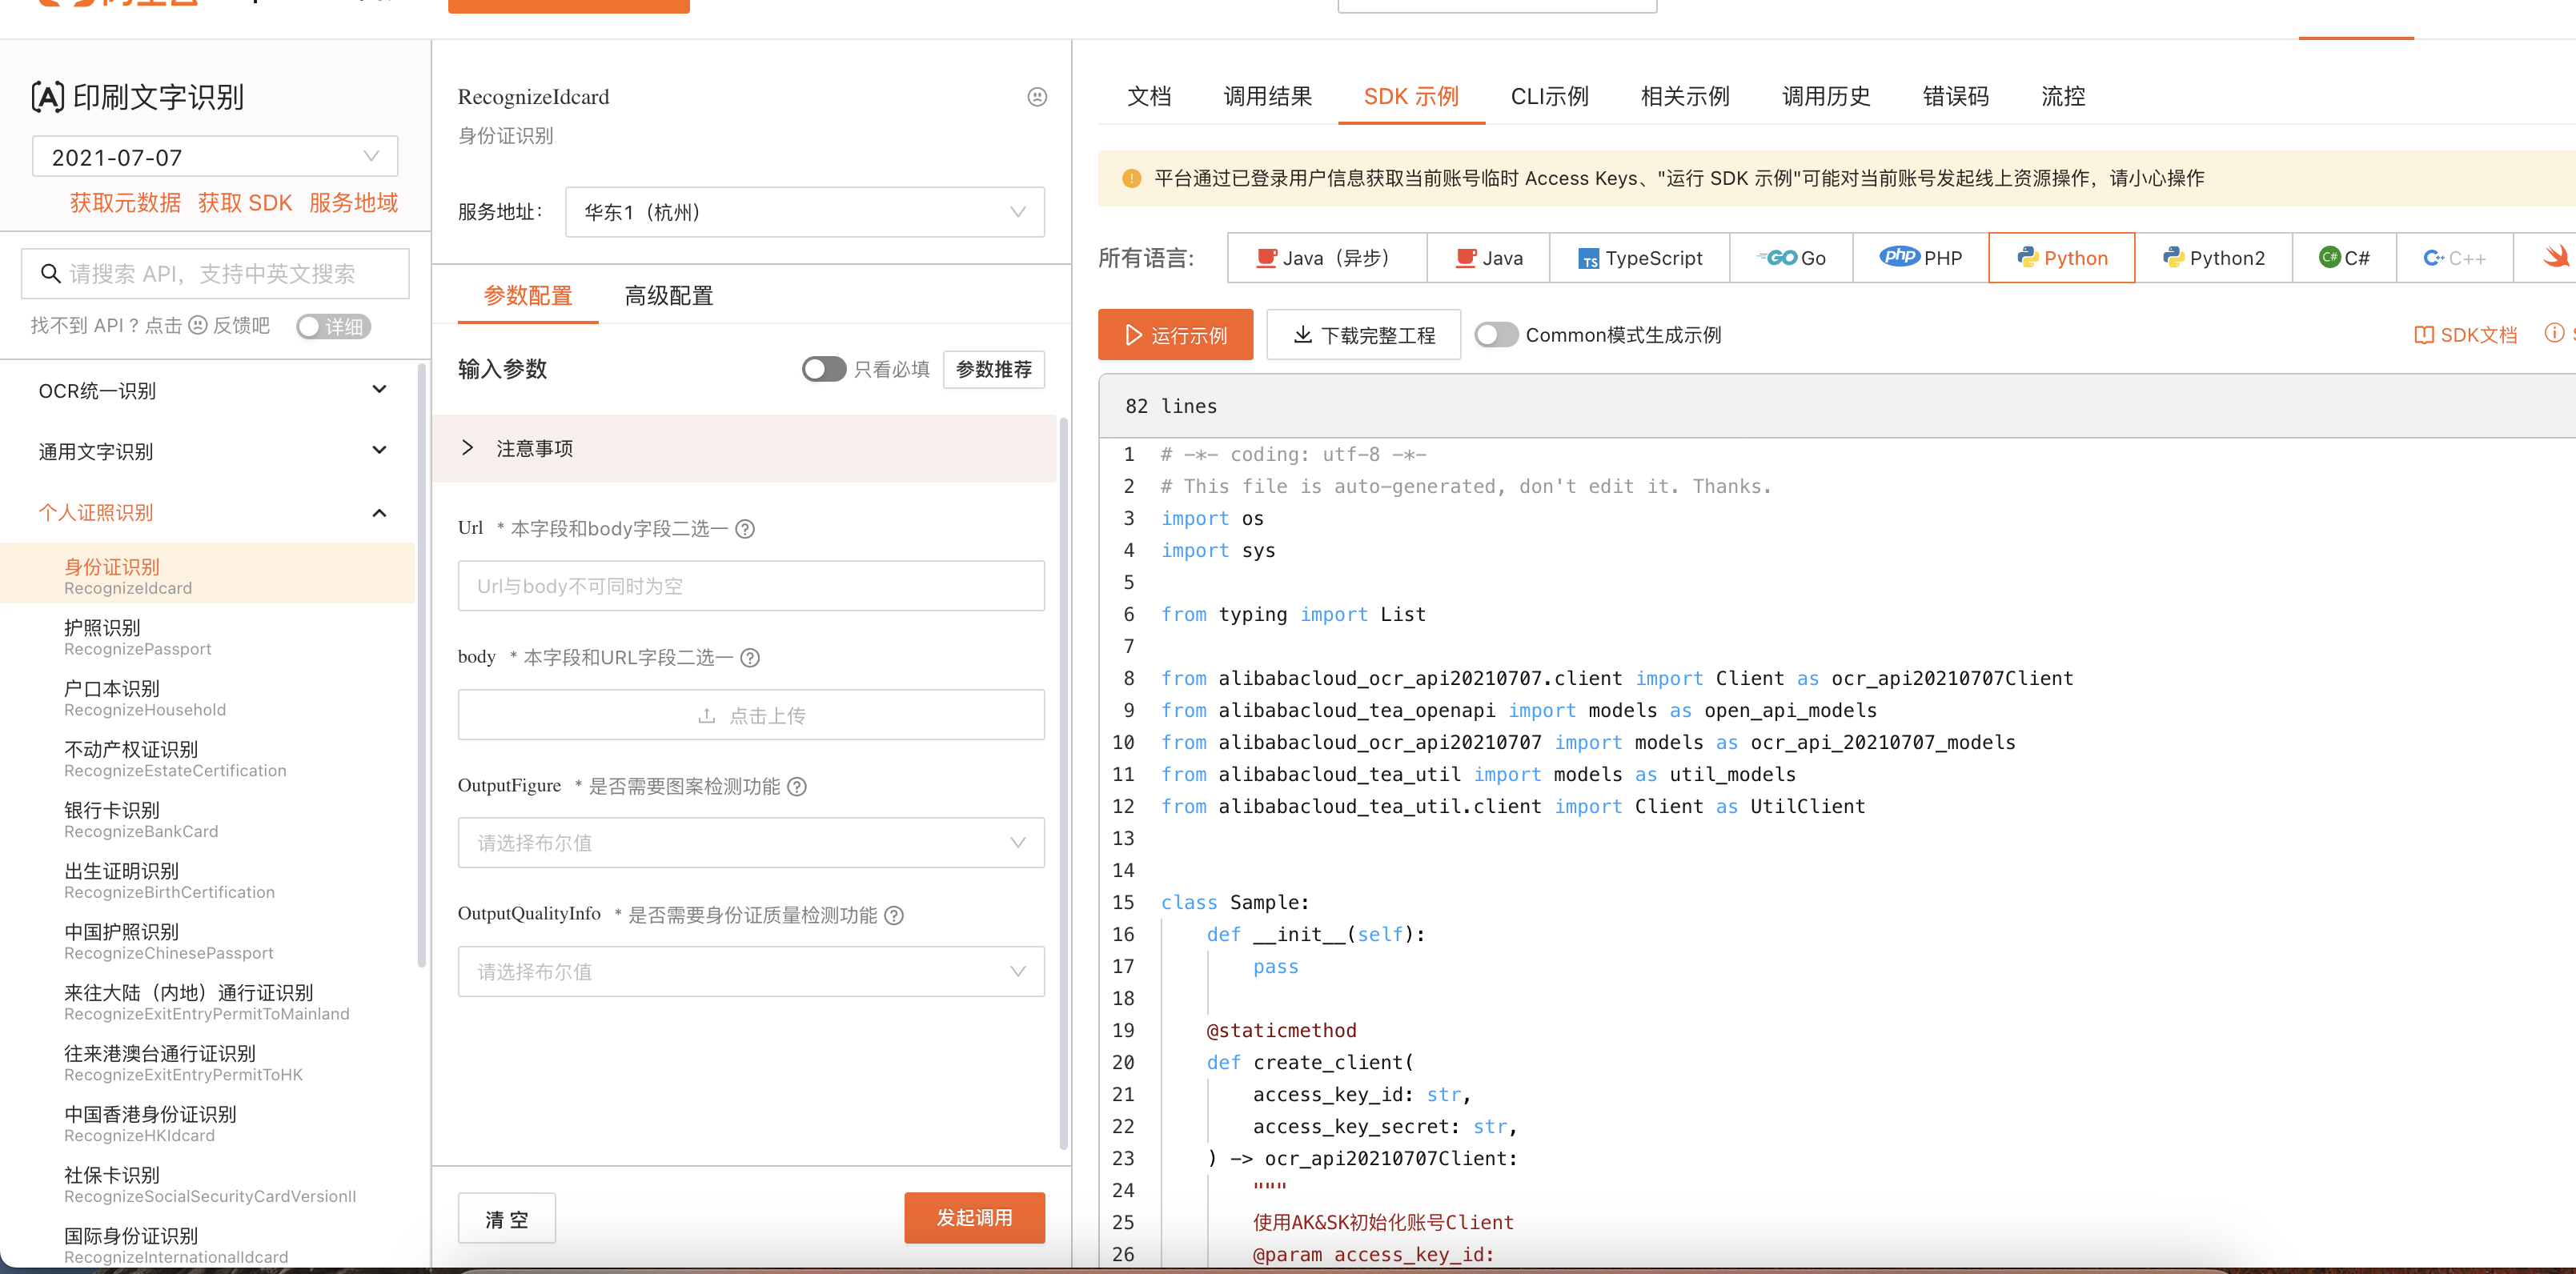The image size is (2576, 1274).
Task: Click the help icon next to body field
Action: tap(750, 658)
